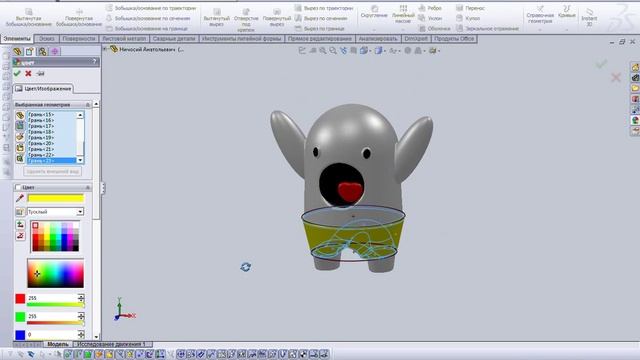Open the Fillet (Скругление) dropdown arrow
Viewport: 640px width, 360px height.
[374, 29]
